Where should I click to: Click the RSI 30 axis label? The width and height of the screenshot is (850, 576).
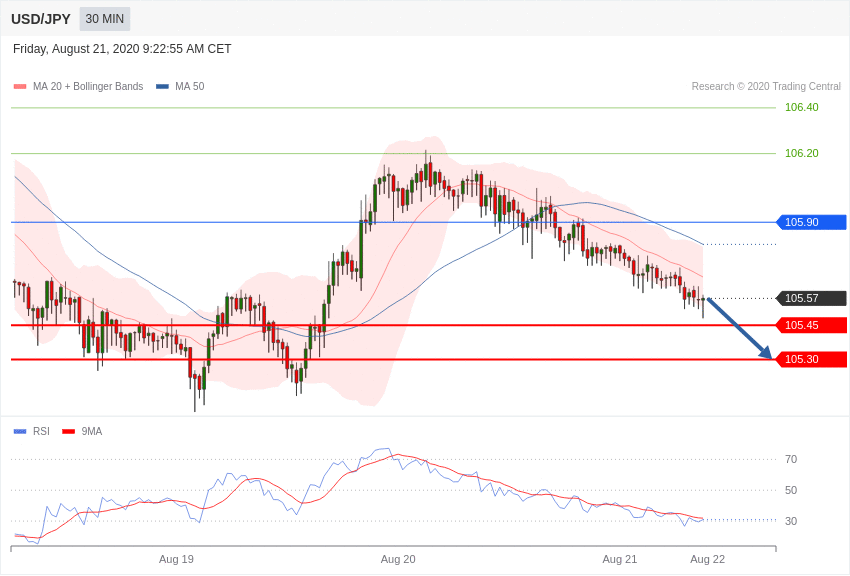coord(791,521)
